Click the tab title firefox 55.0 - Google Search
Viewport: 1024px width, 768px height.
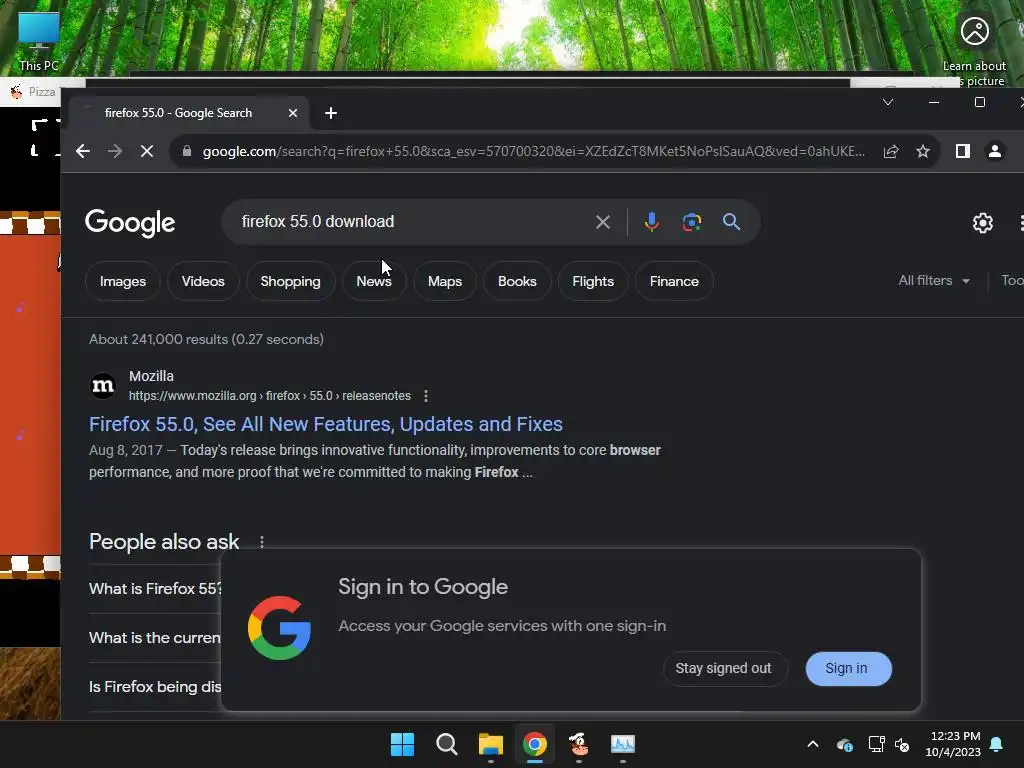[178, 113]
